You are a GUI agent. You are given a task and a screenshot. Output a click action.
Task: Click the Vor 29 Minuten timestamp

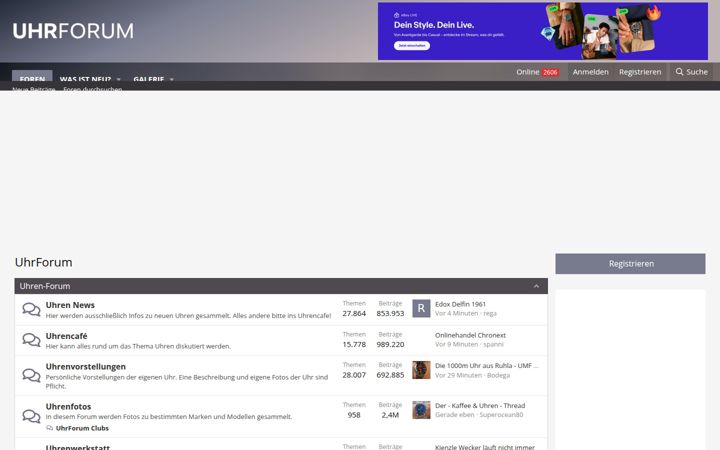(458, 375)
